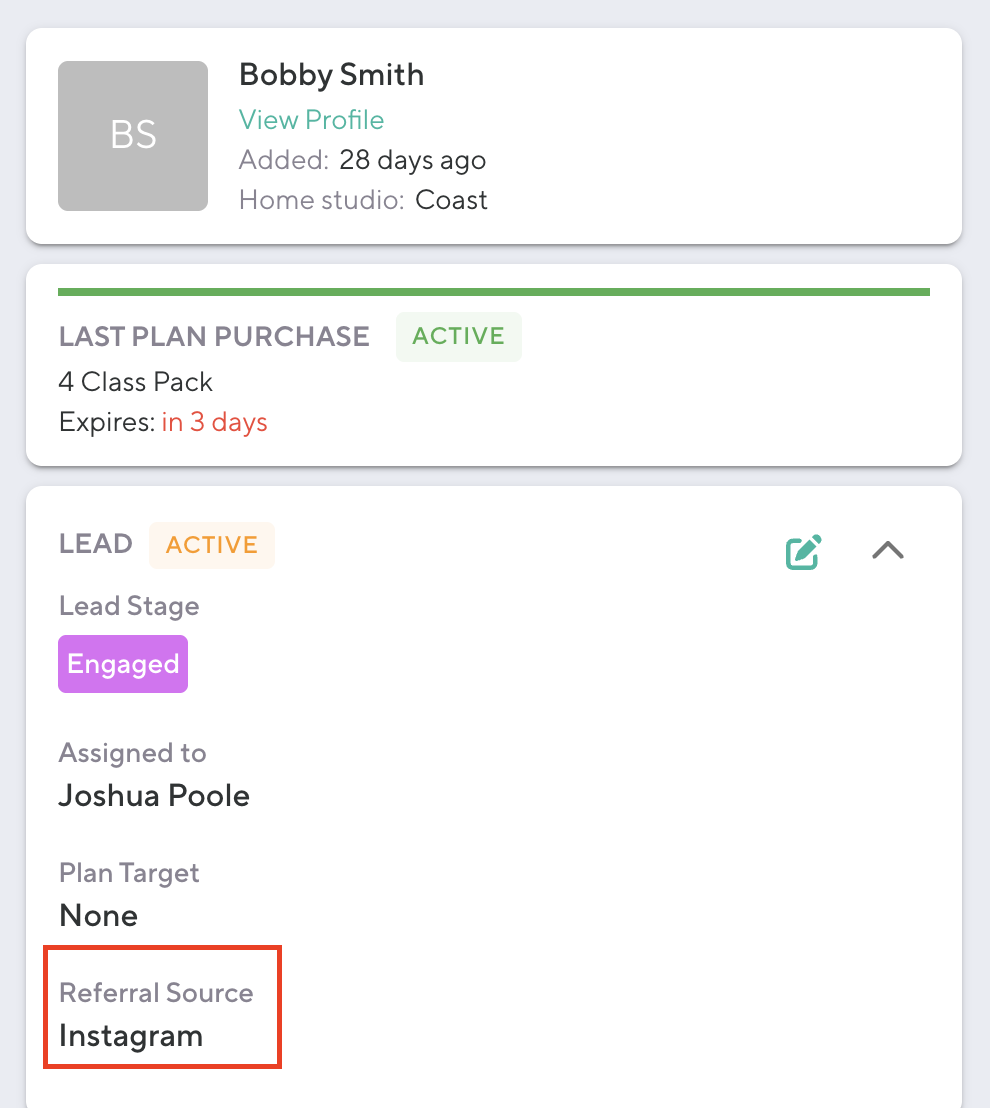The width and height of the screenshot is (990, 1108).
Task: Click the Bobby Smith name heading
Action: (x=331, y=75)
